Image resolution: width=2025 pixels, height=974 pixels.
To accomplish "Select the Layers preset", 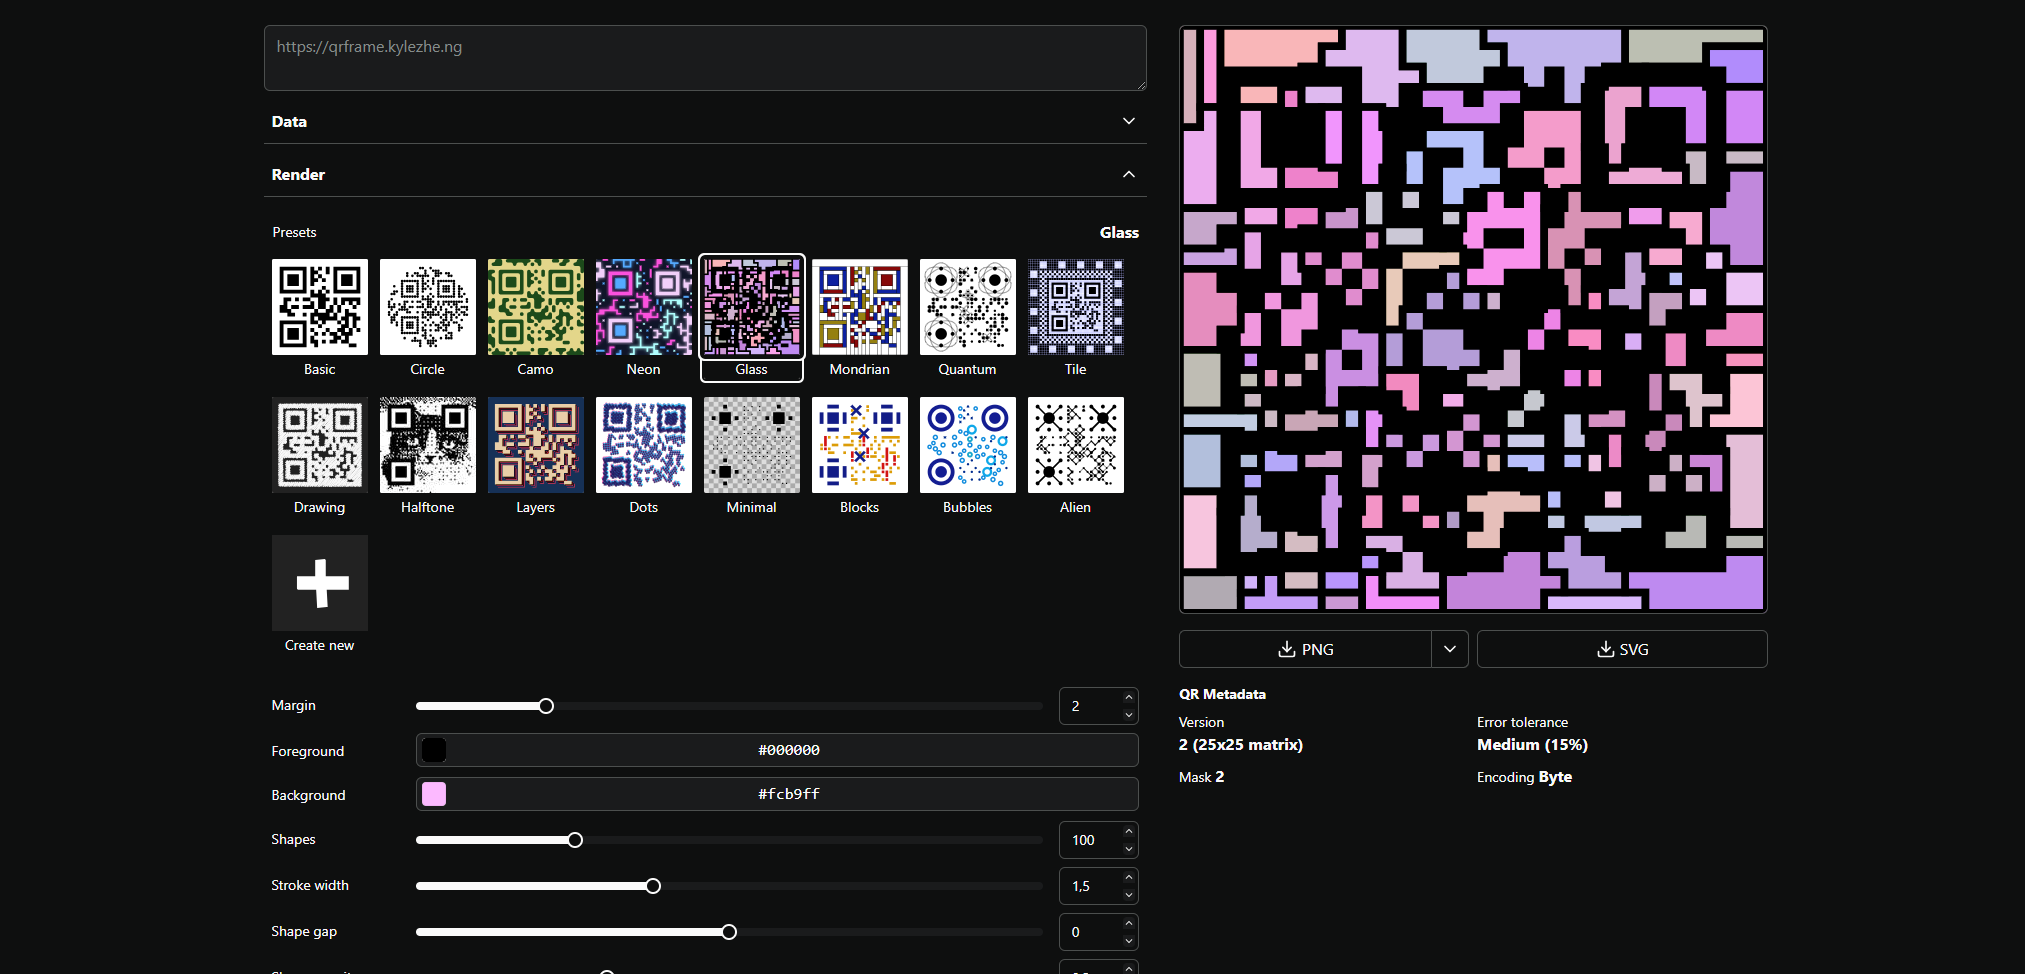I will coord(536,445).
